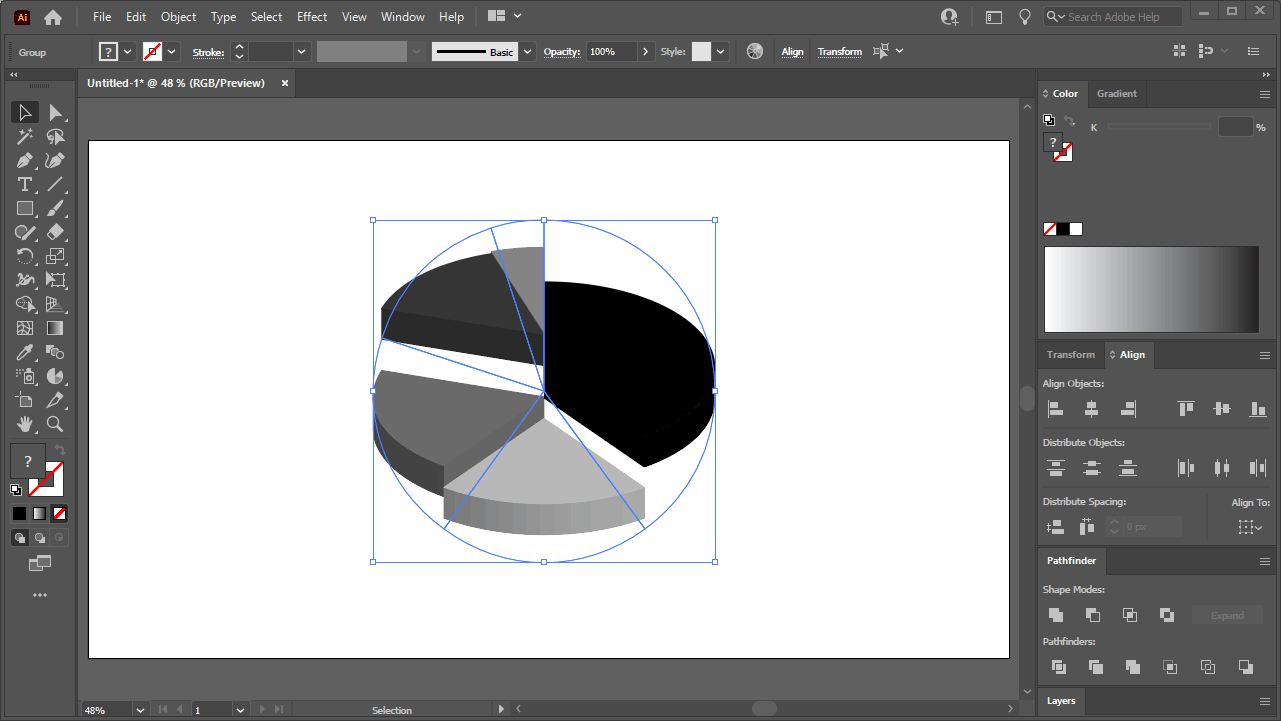Click the Transform link in the control bar
1281x721 pixels.
pos(839,51)
